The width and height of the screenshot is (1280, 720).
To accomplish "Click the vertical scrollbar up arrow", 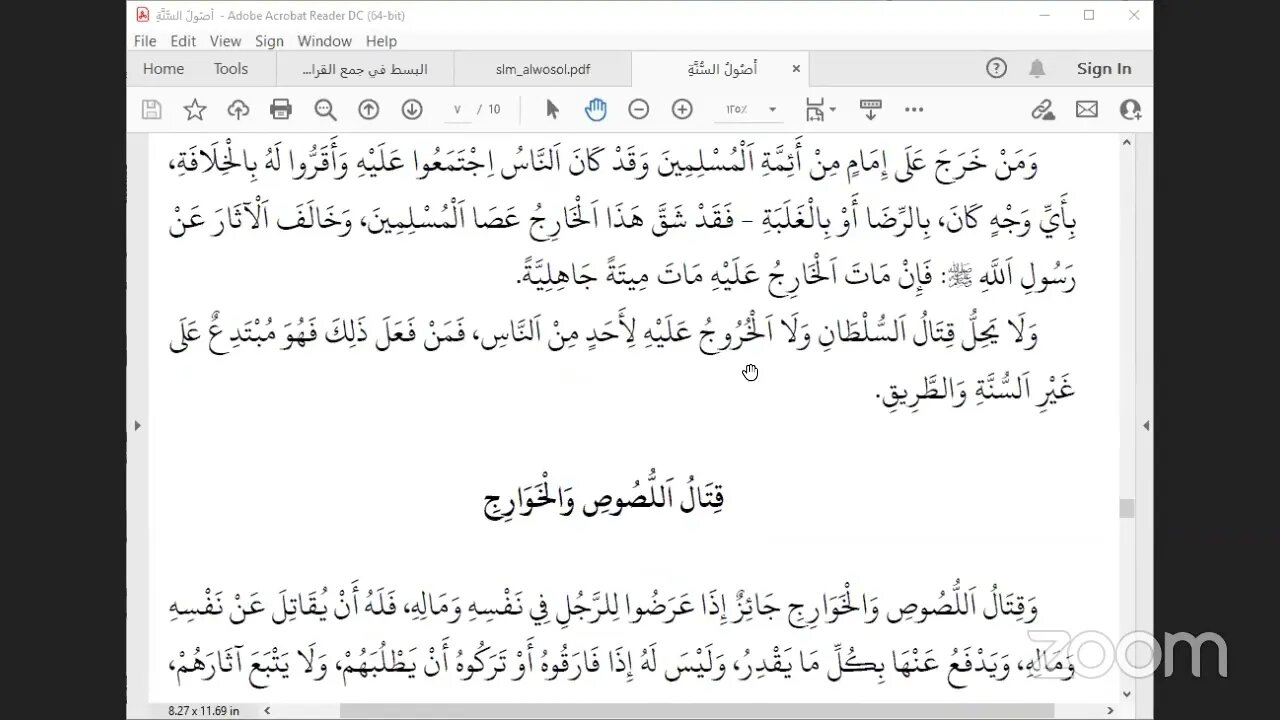I will click(1127, 142).
